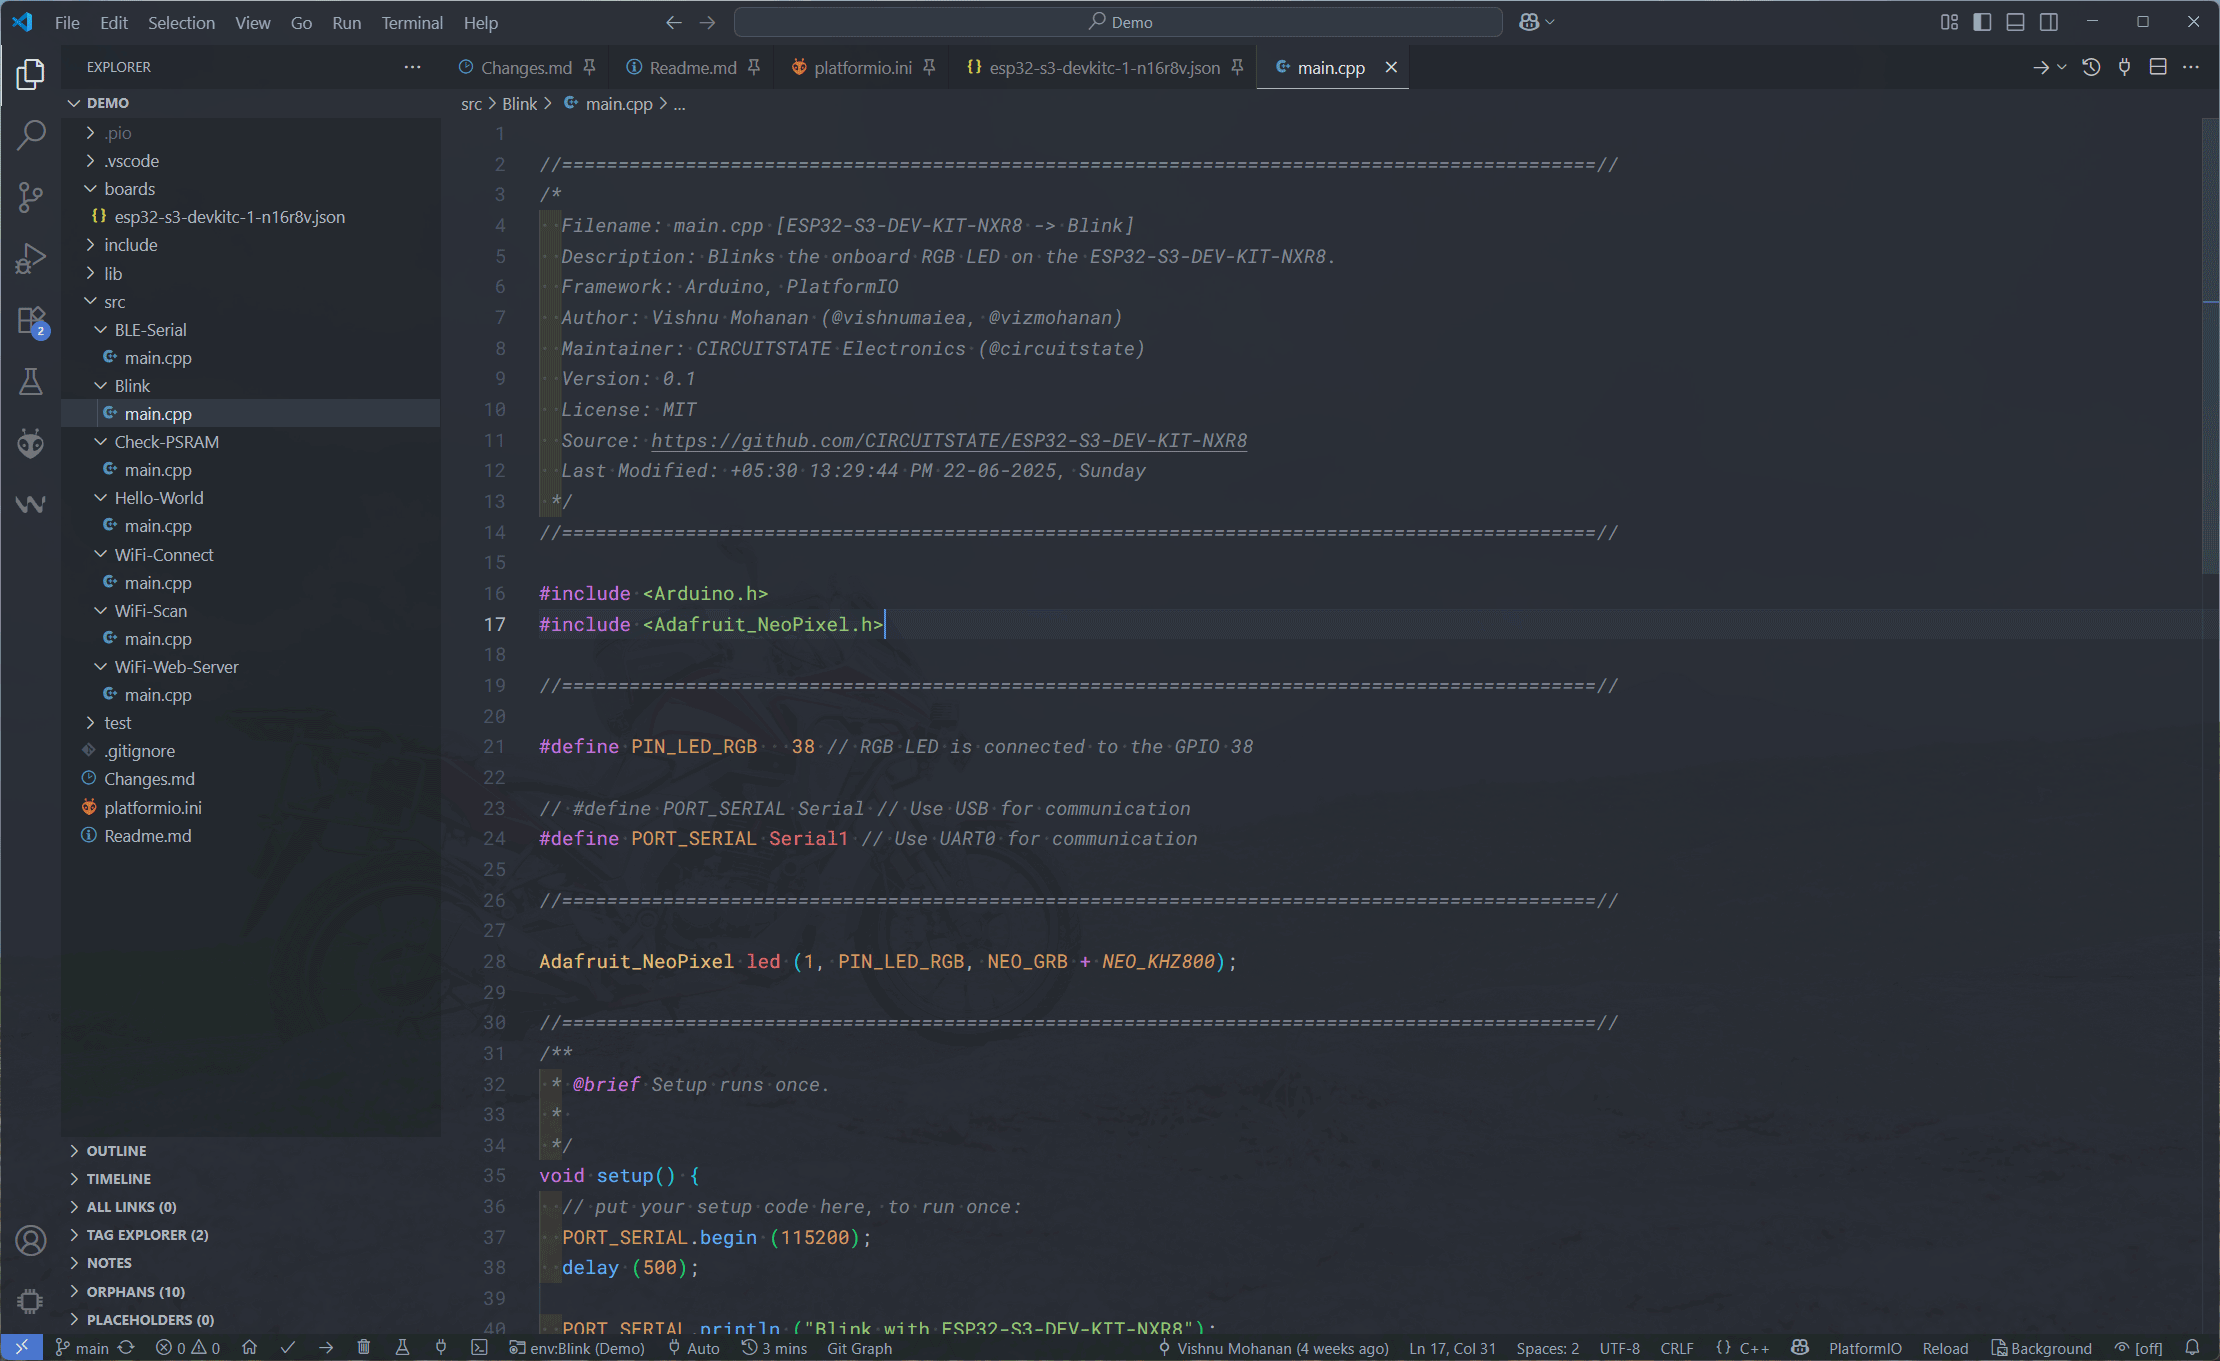Toggle the primary side bar layout button
The image size is (2220, 1361).
click(x=1982, y=22)
